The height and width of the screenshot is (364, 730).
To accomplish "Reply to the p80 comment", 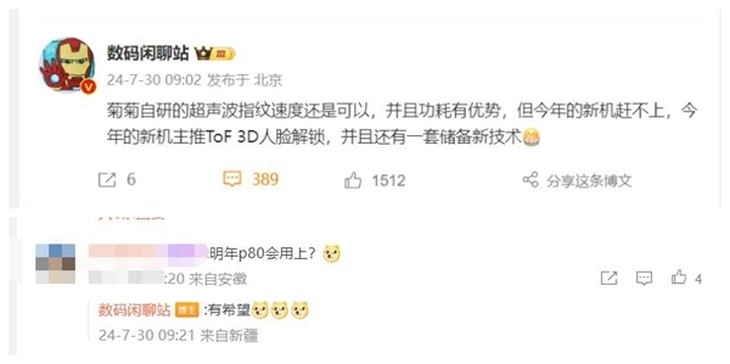I will pyautogui.click(x=644, y=278).
